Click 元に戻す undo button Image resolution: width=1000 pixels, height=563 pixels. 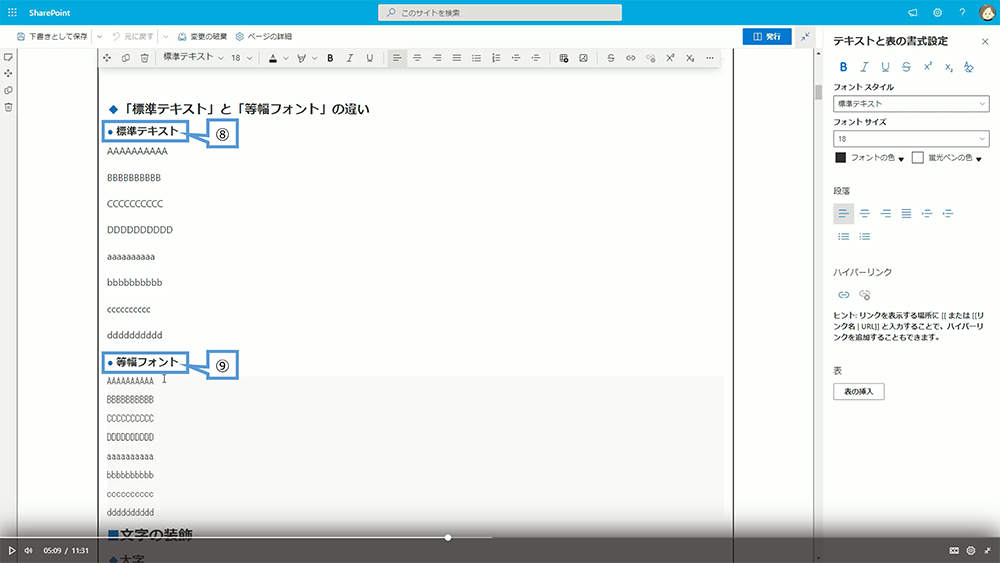[x=133, y=36]
